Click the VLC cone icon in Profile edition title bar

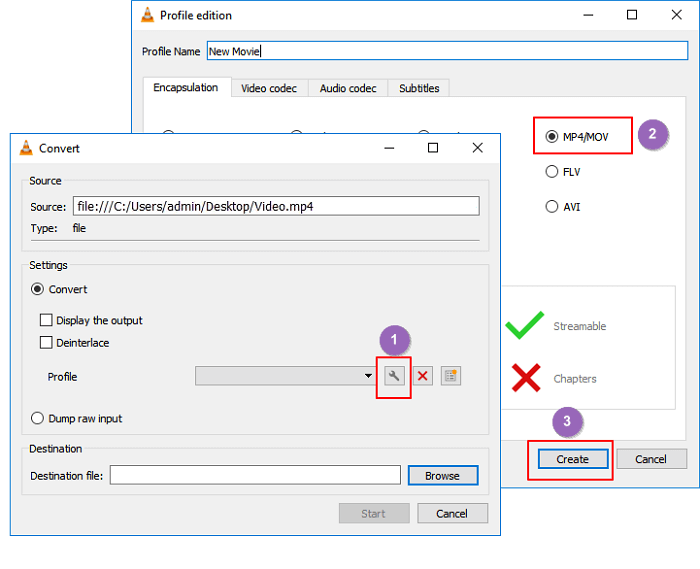146,15
